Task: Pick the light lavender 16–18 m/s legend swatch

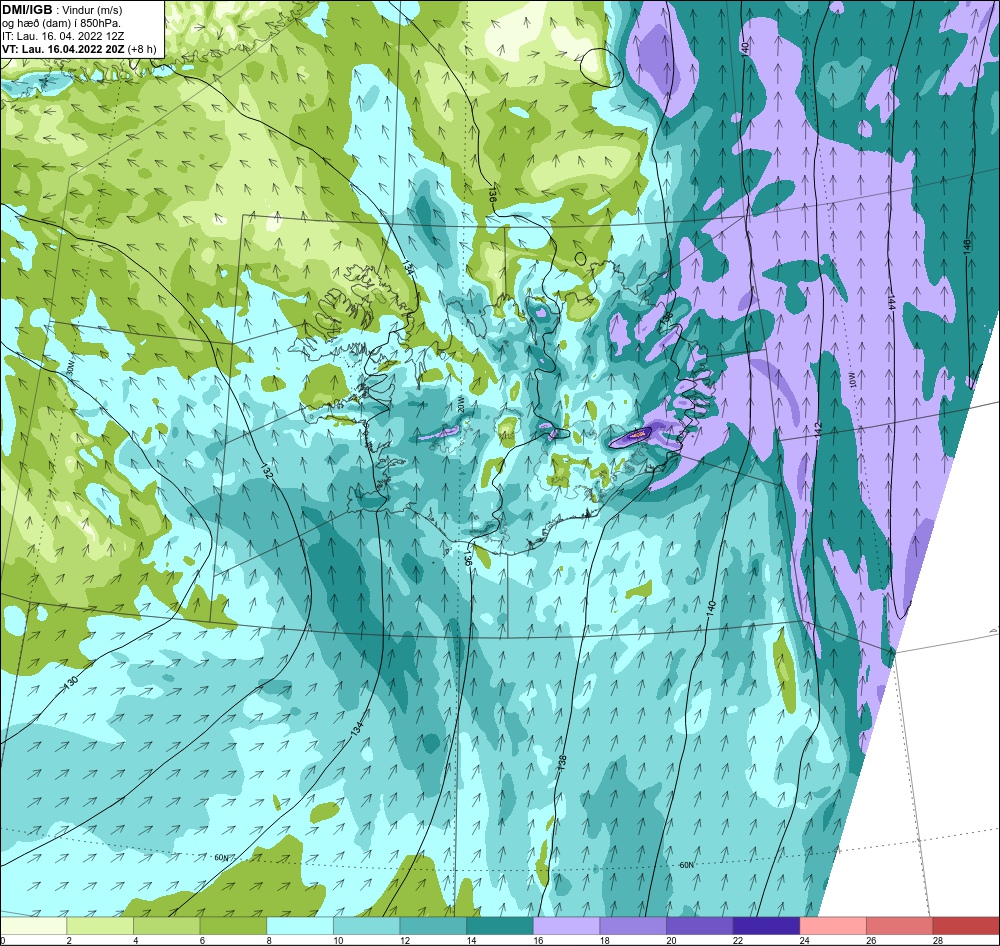Action: (x=566, y=926)
